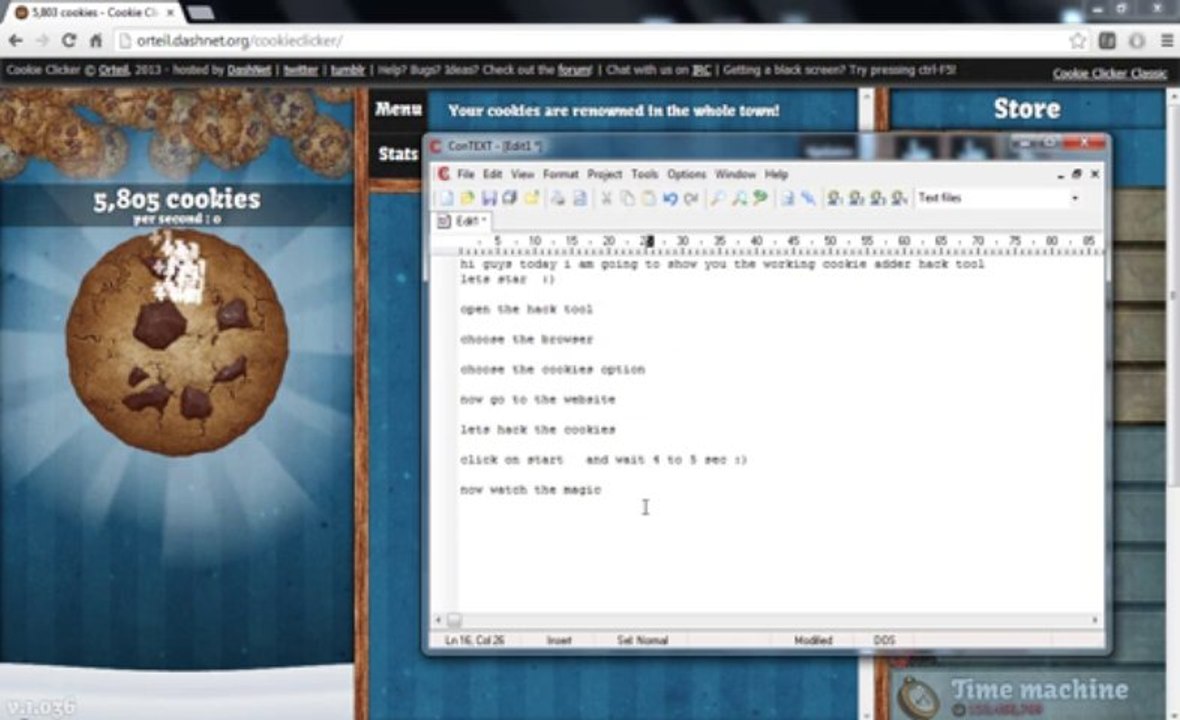Click the Print icon in ConTEXT toolbar

558,198
